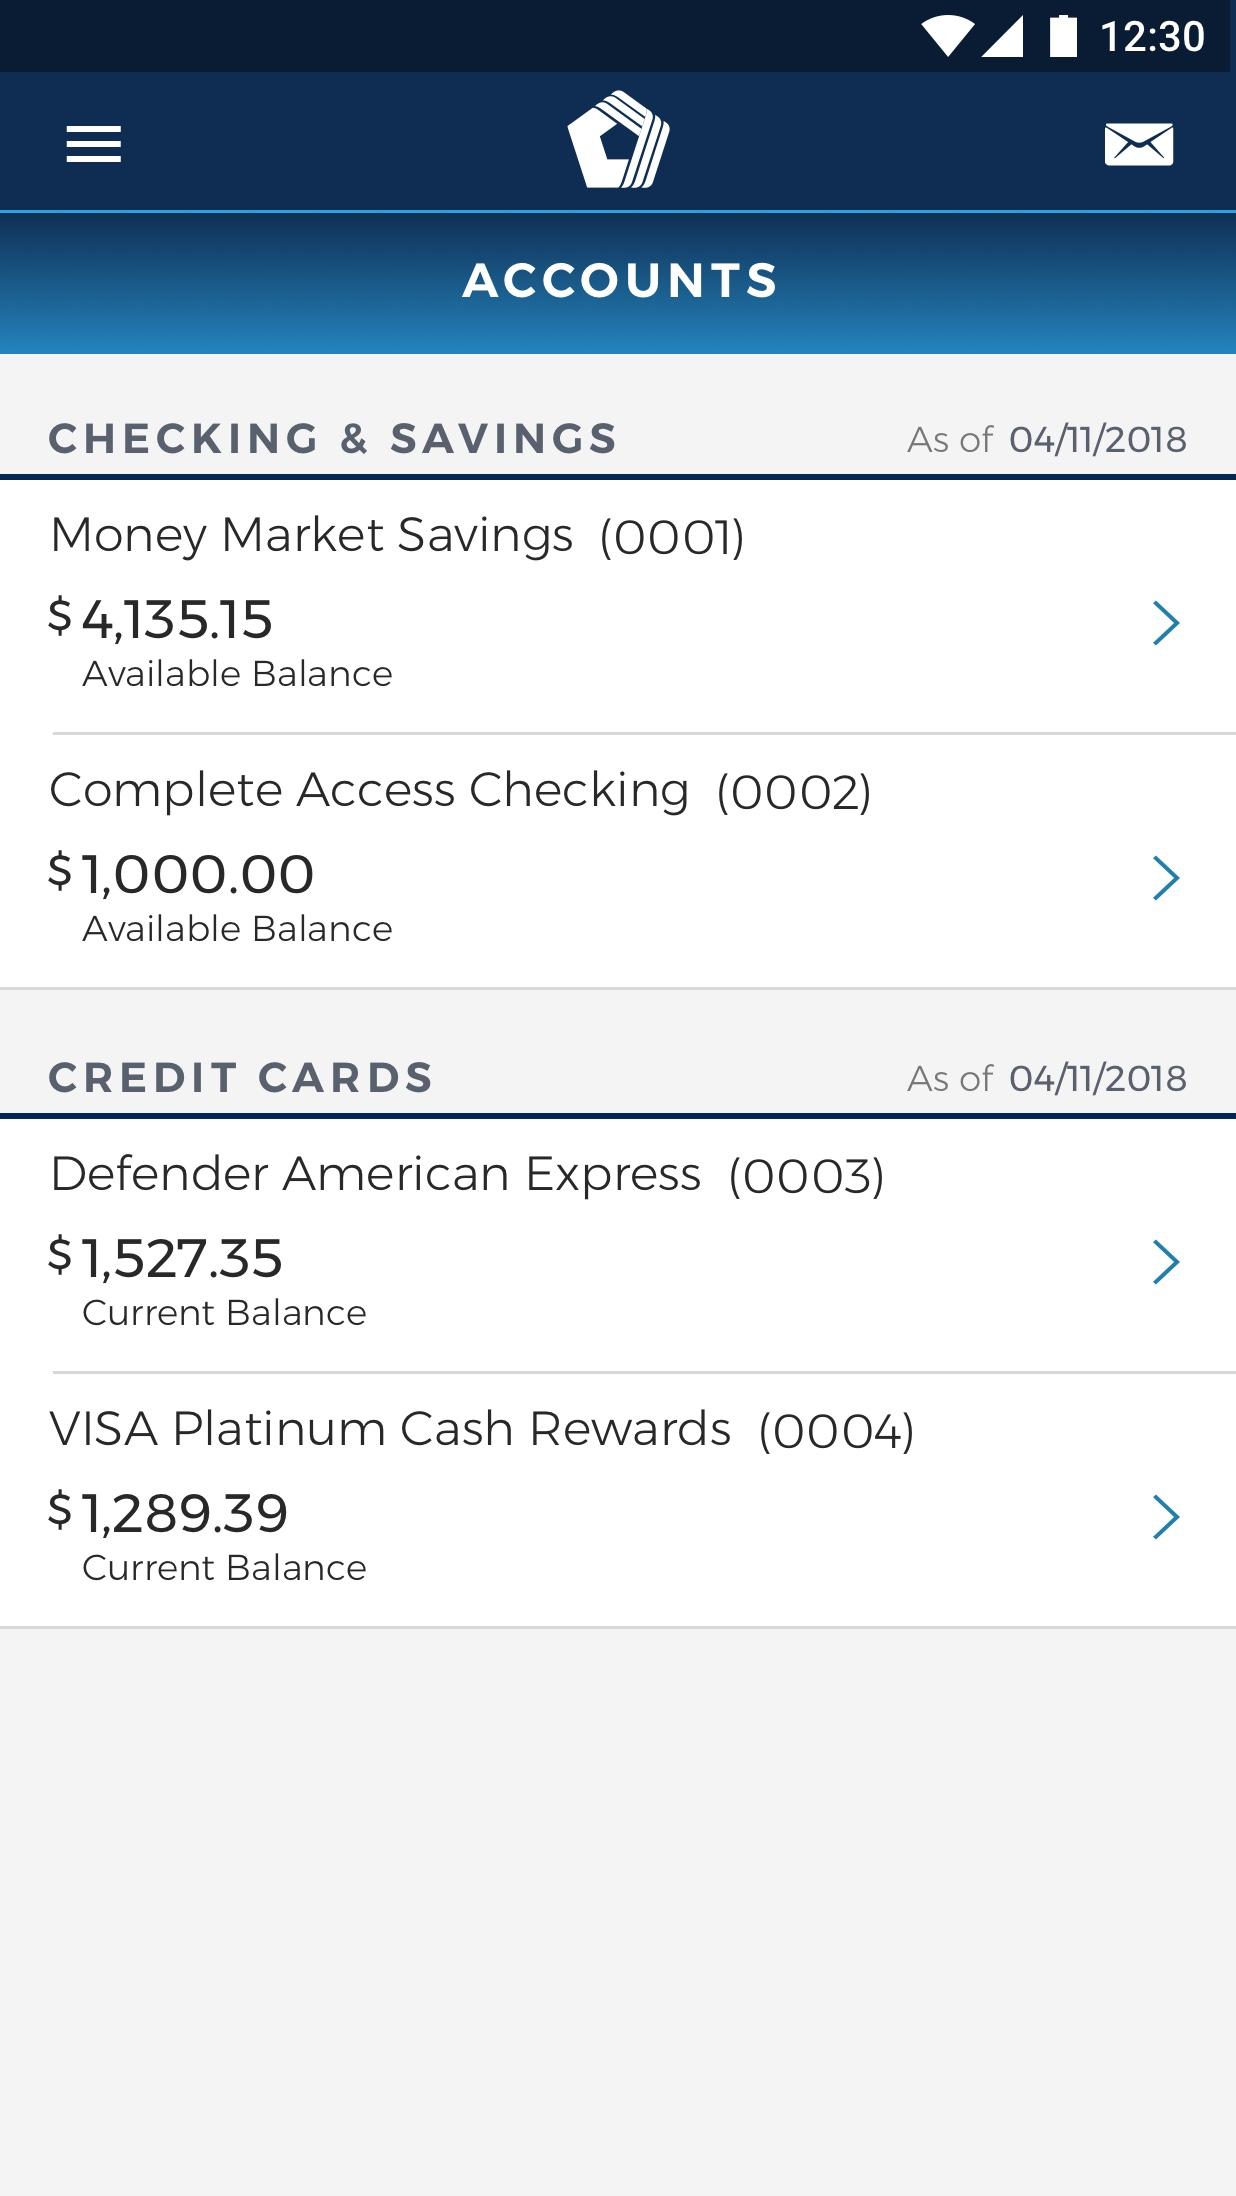Select the $1,527.35 current balance

tap(166, 1257)
